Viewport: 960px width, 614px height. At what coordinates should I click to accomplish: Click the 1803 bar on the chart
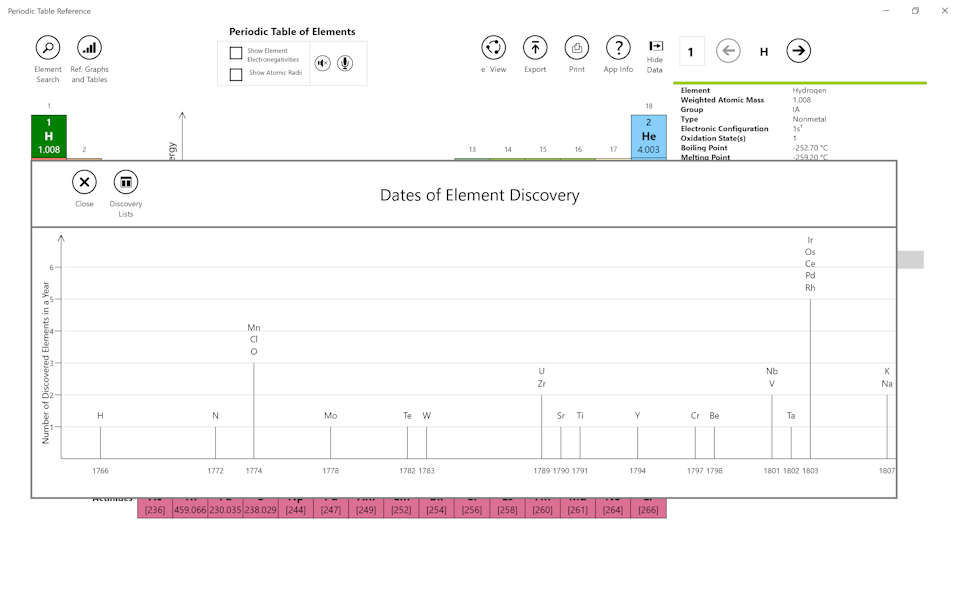point(810,378)
